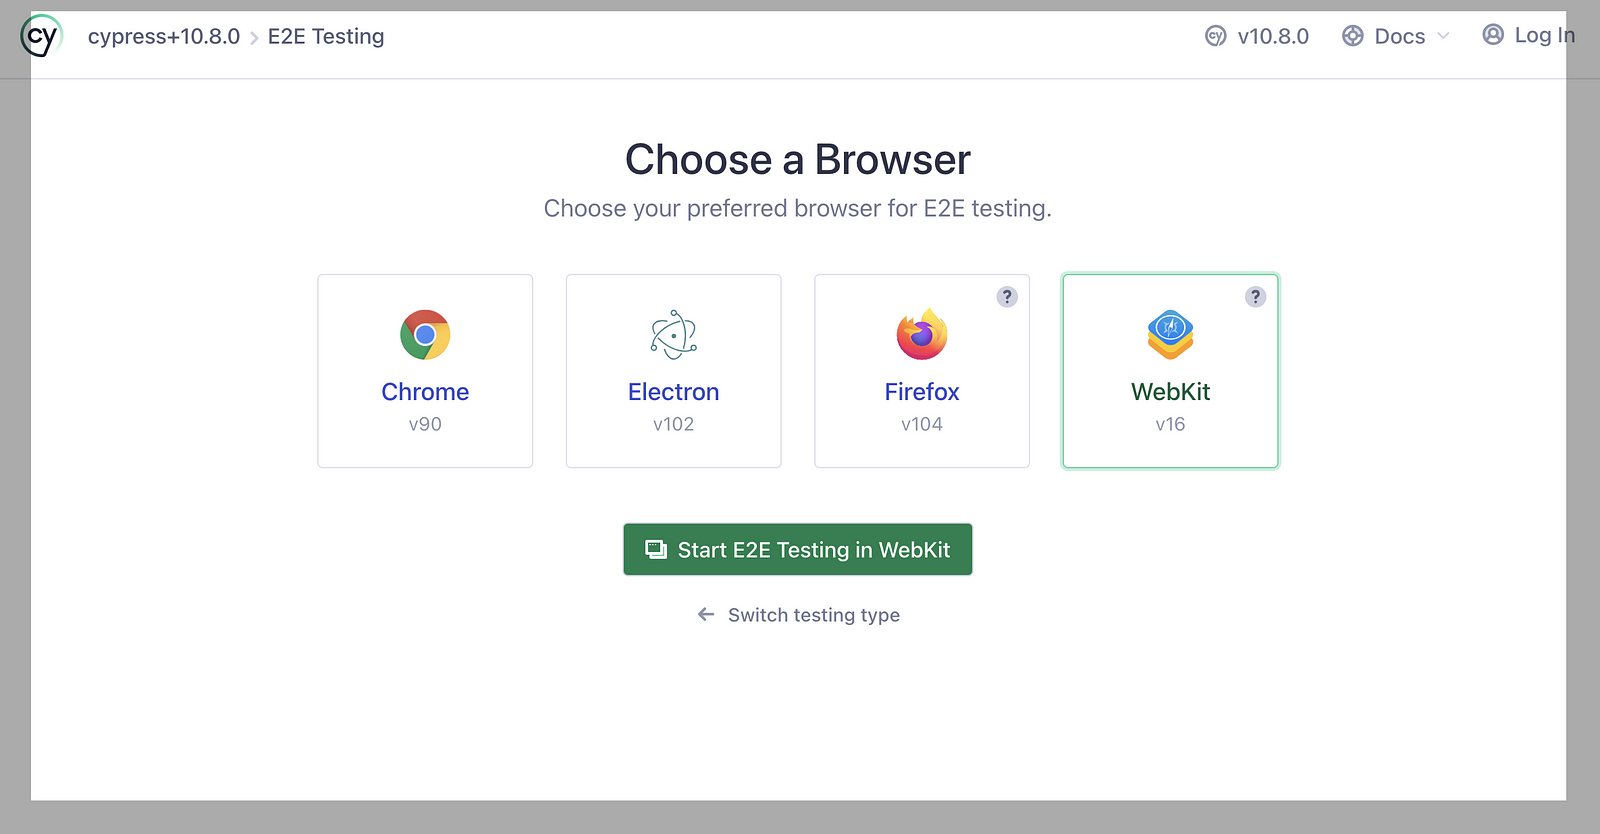Click the WebKit help question mark
1600x834 pixels.
click(x=1255, y=297)
